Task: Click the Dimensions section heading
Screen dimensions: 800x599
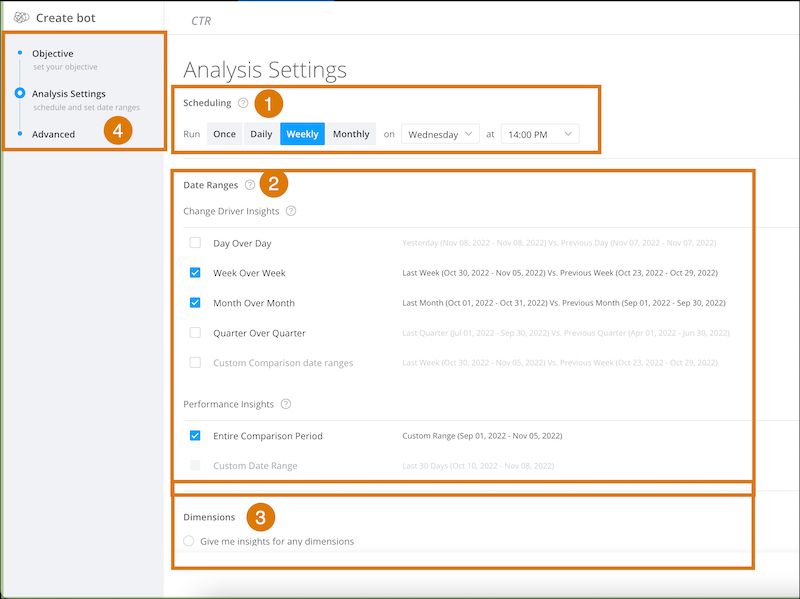Action: 209,517
